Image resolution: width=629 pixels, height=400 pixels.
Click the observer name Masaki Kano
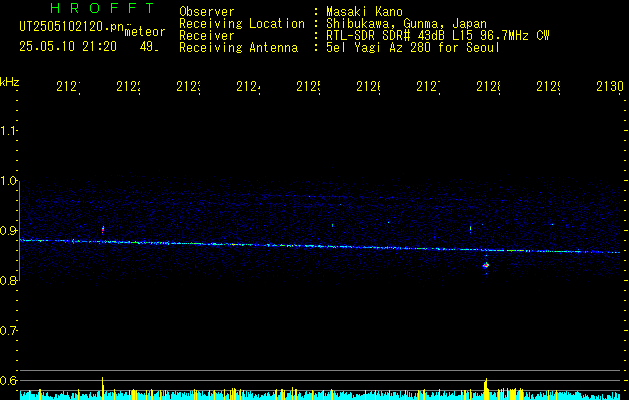[364, 12]
